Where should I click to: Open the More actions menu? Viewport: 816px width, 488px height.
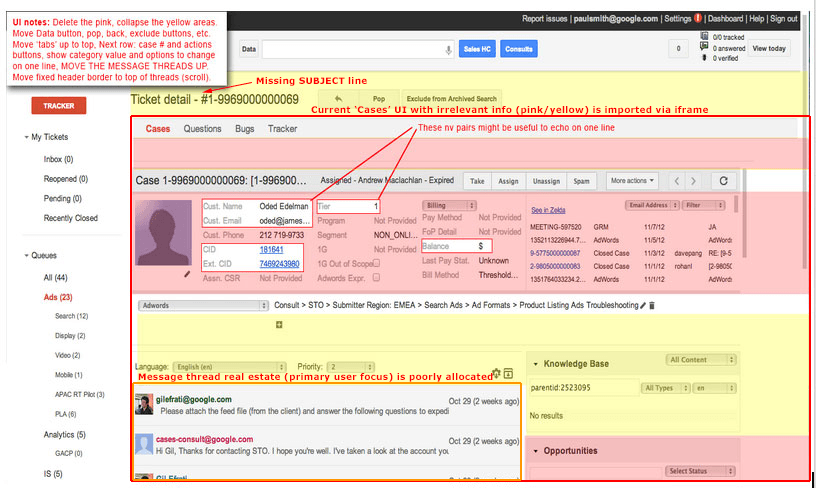632,181
